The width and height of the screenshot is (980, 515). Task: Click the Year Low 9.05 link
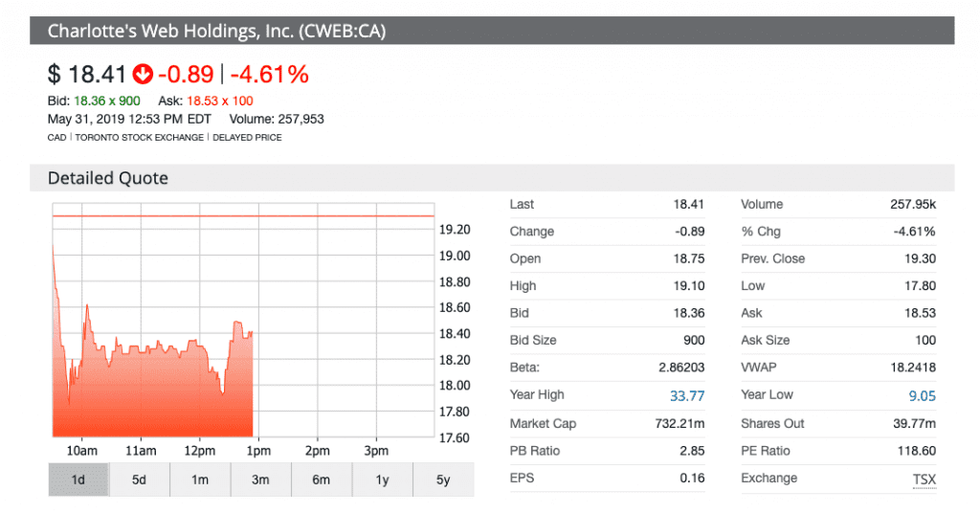click(922, 396)
